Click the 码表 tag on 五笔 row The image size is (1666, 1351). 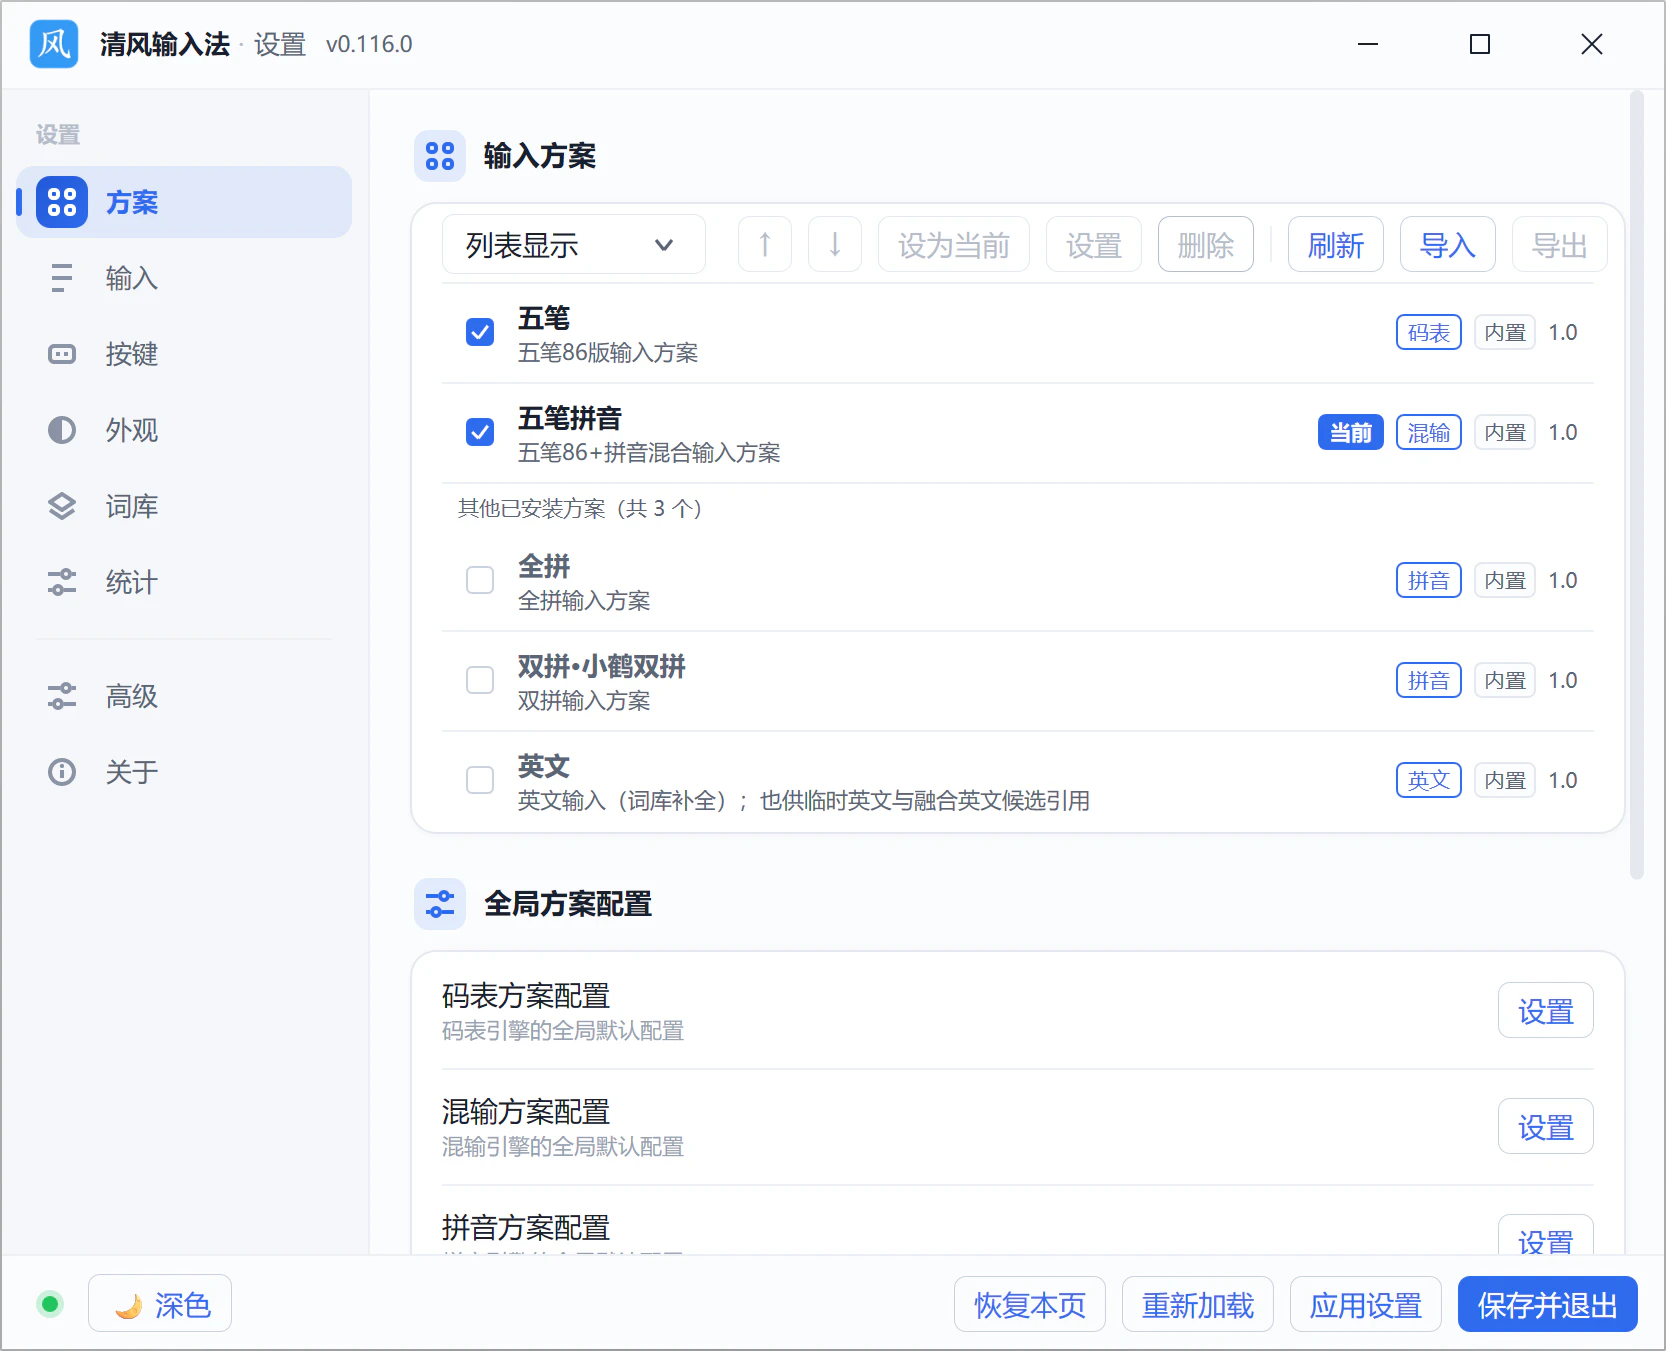pos(1429,332)
